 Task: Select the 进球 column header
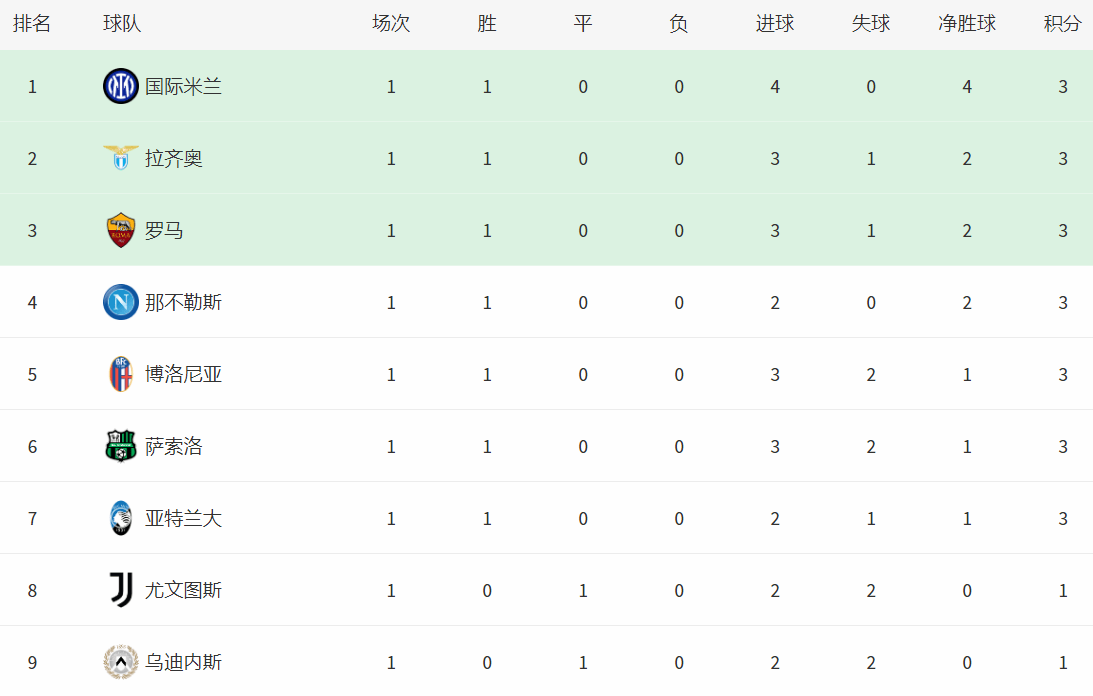pyautogui.click(x=775, y=24)
